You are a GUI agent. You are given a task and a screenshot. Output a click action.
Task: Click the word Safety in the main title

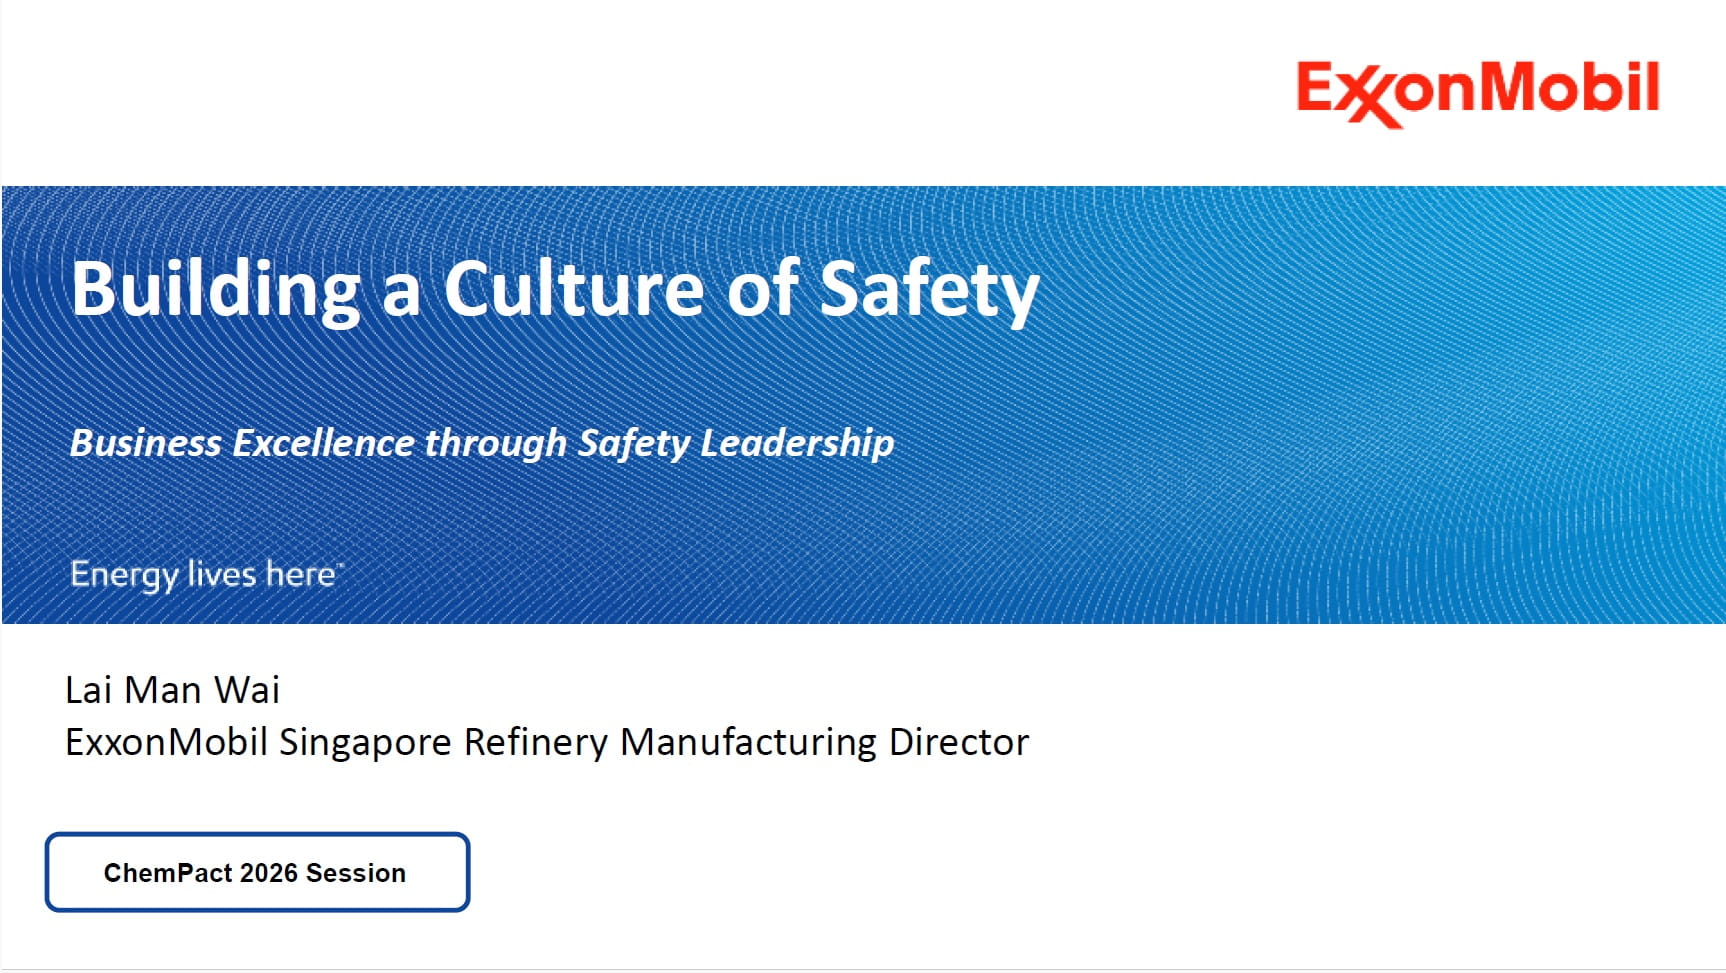(x=929, y=289)
